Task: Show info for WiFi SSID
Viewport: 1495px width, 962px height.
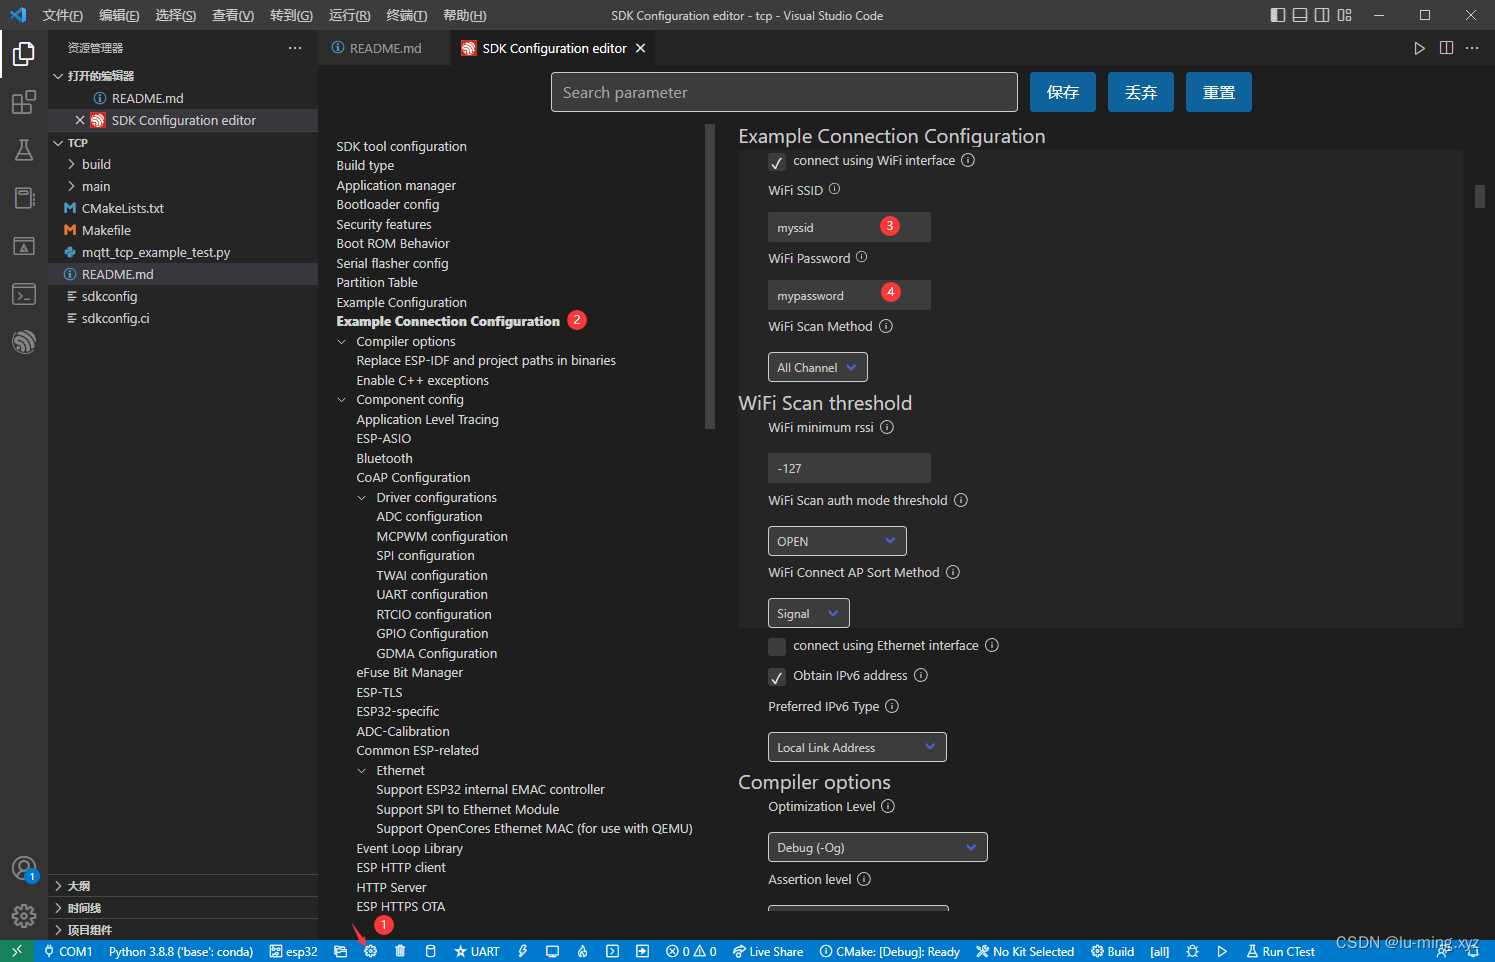Action: tap(834, 189)
